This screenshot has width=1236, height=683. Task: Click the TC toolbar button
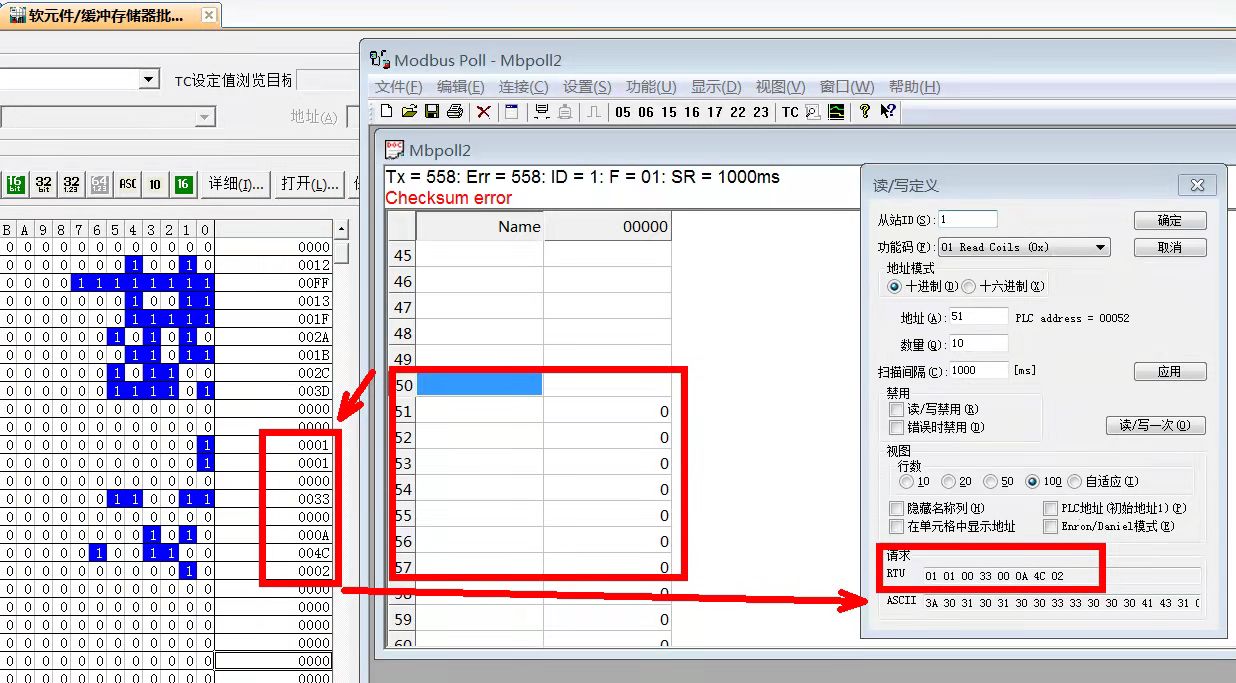(790, 112)
